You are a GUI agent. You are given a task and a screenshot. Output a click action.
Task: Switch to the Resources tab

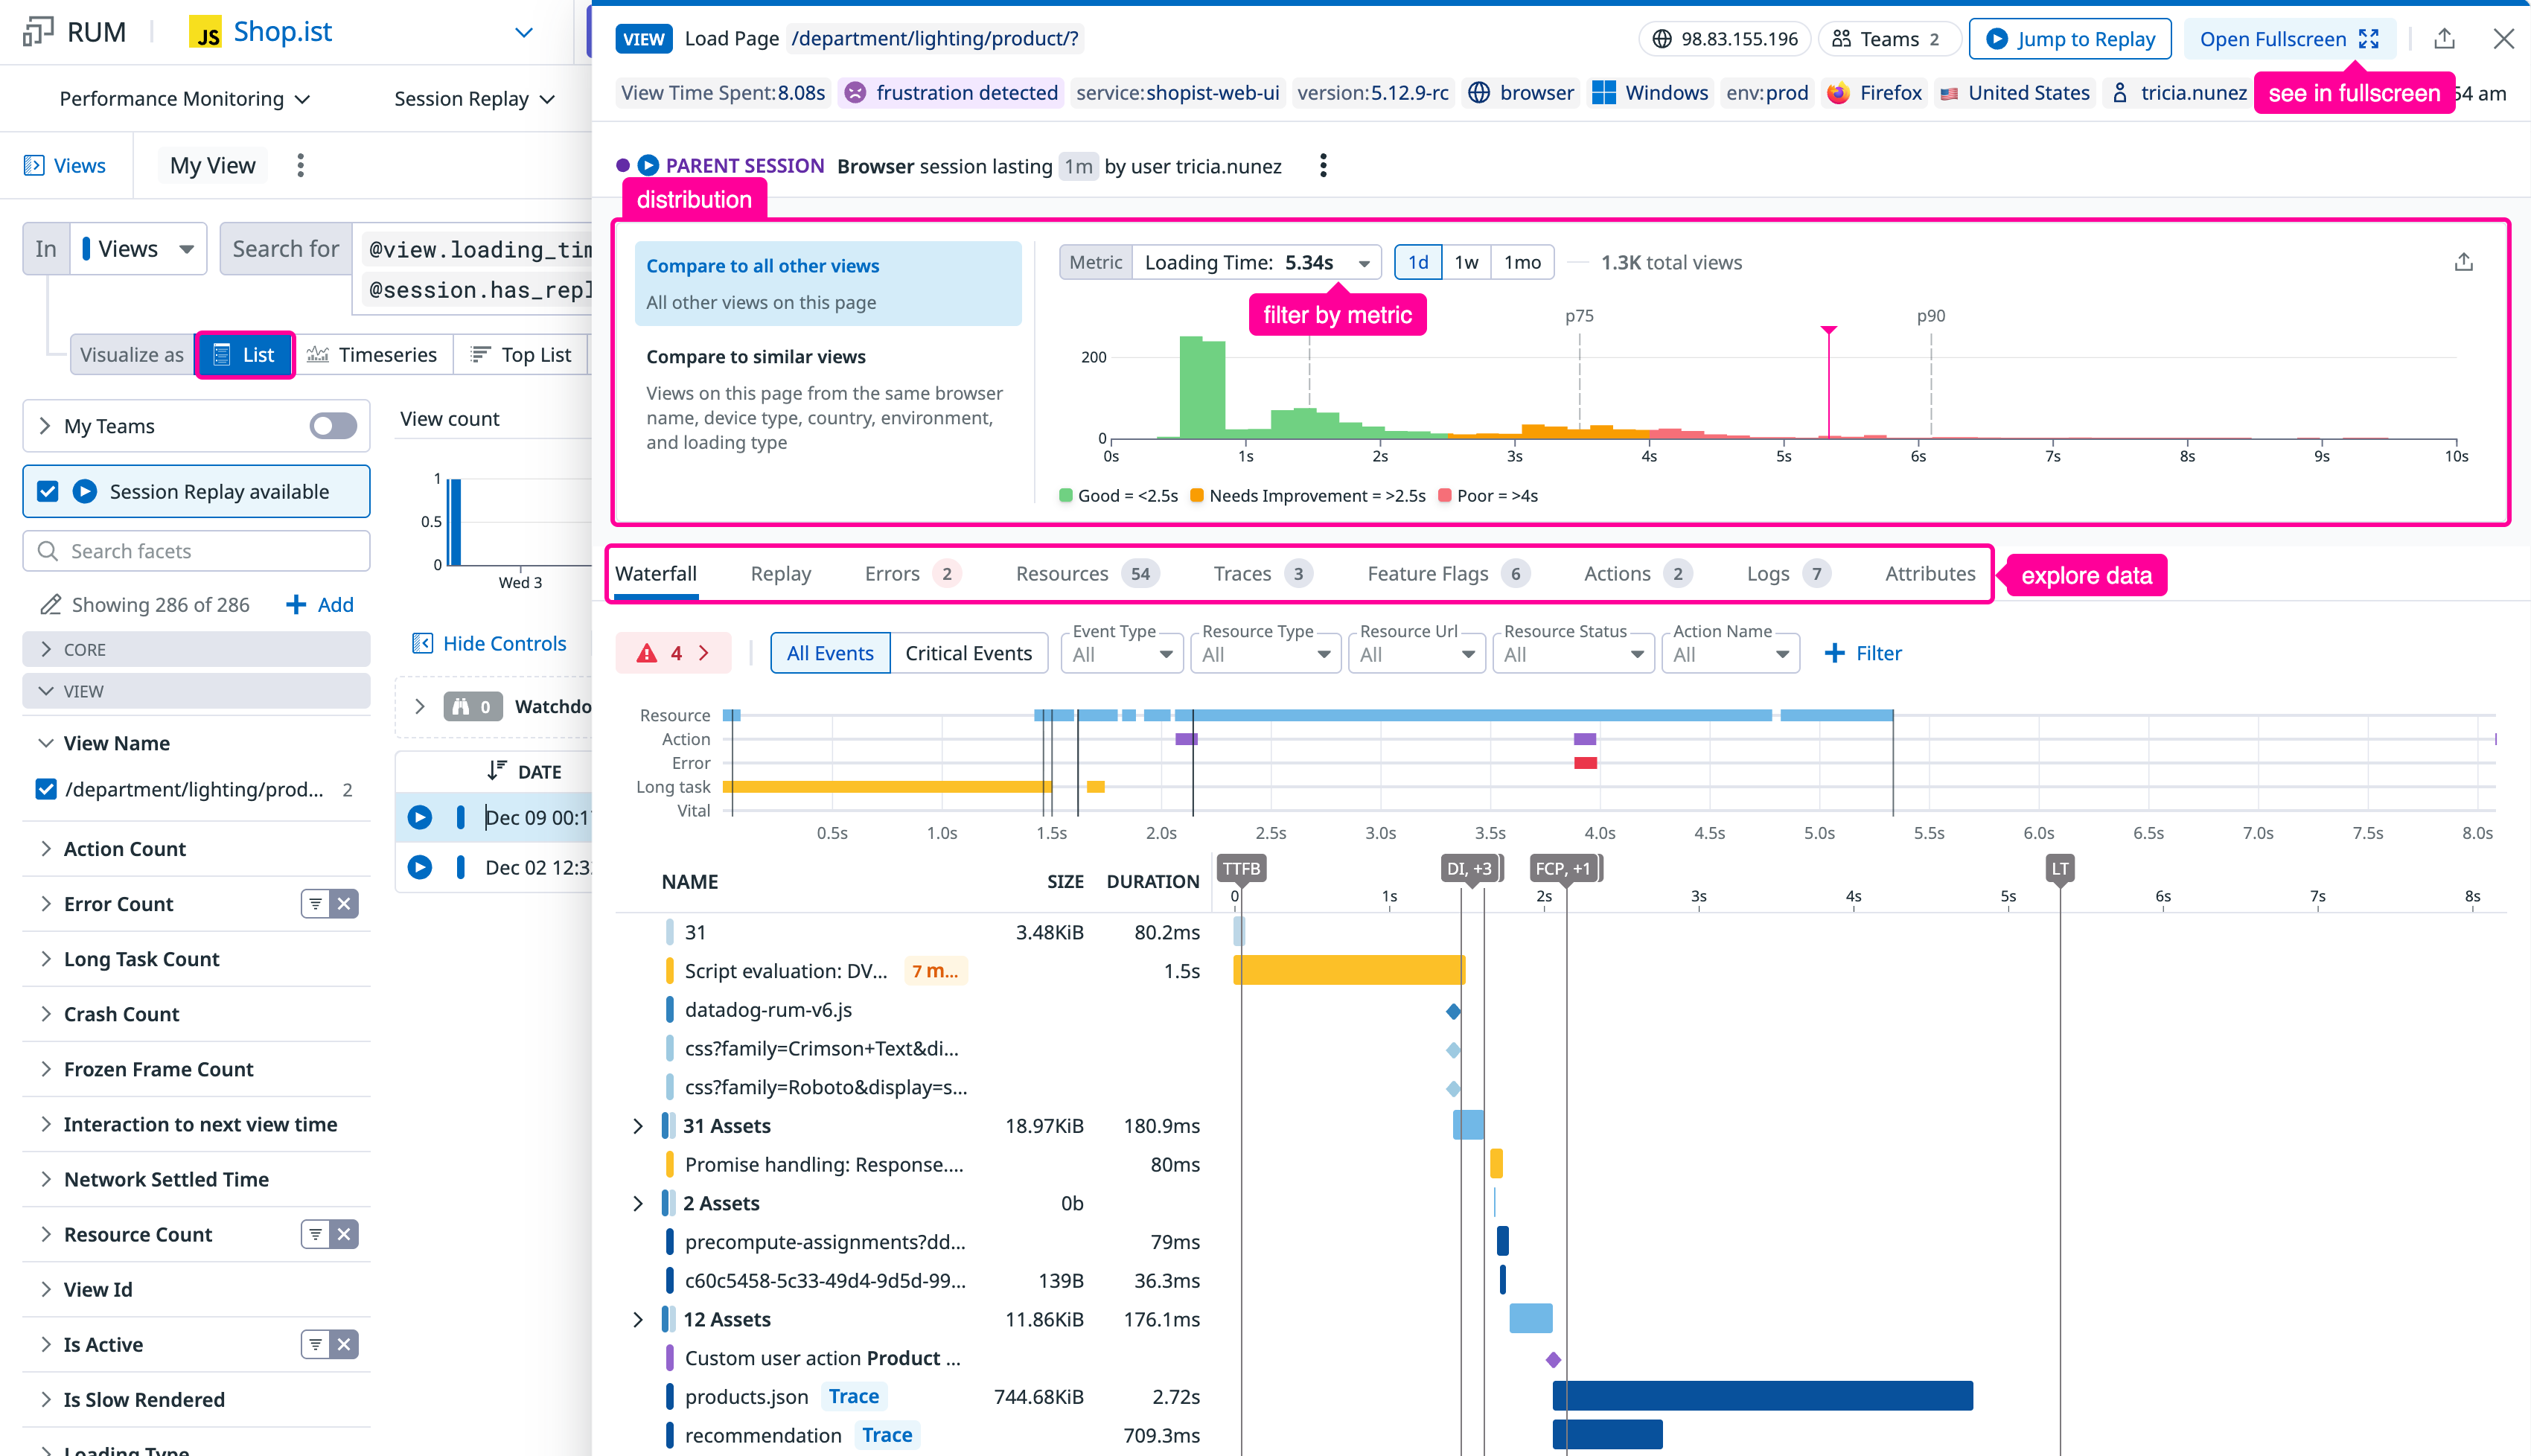coord(1062,573)
